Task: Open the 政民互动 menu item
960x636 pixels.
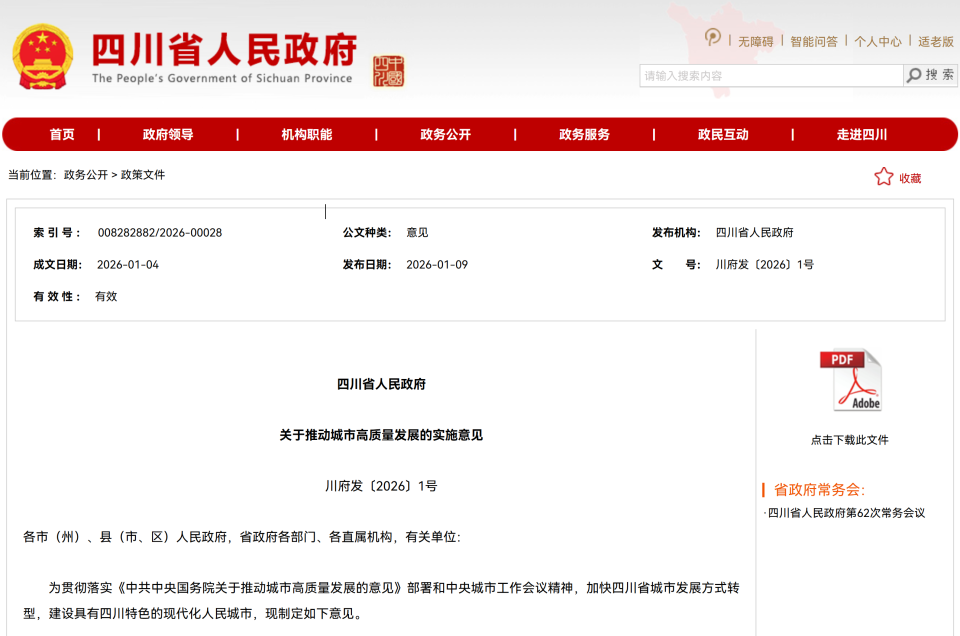Action: coord(723,134)
